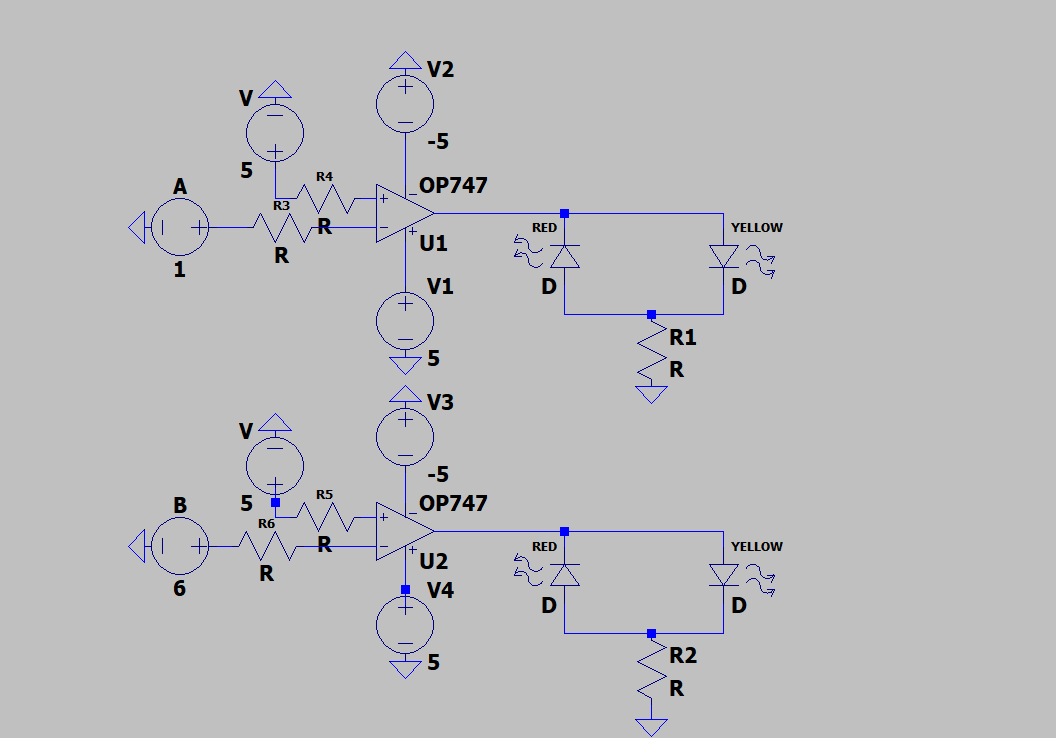Select the YELLOW LED diode on U2's output
This screenshot has height=738, width=1056.
click(723, 574)
